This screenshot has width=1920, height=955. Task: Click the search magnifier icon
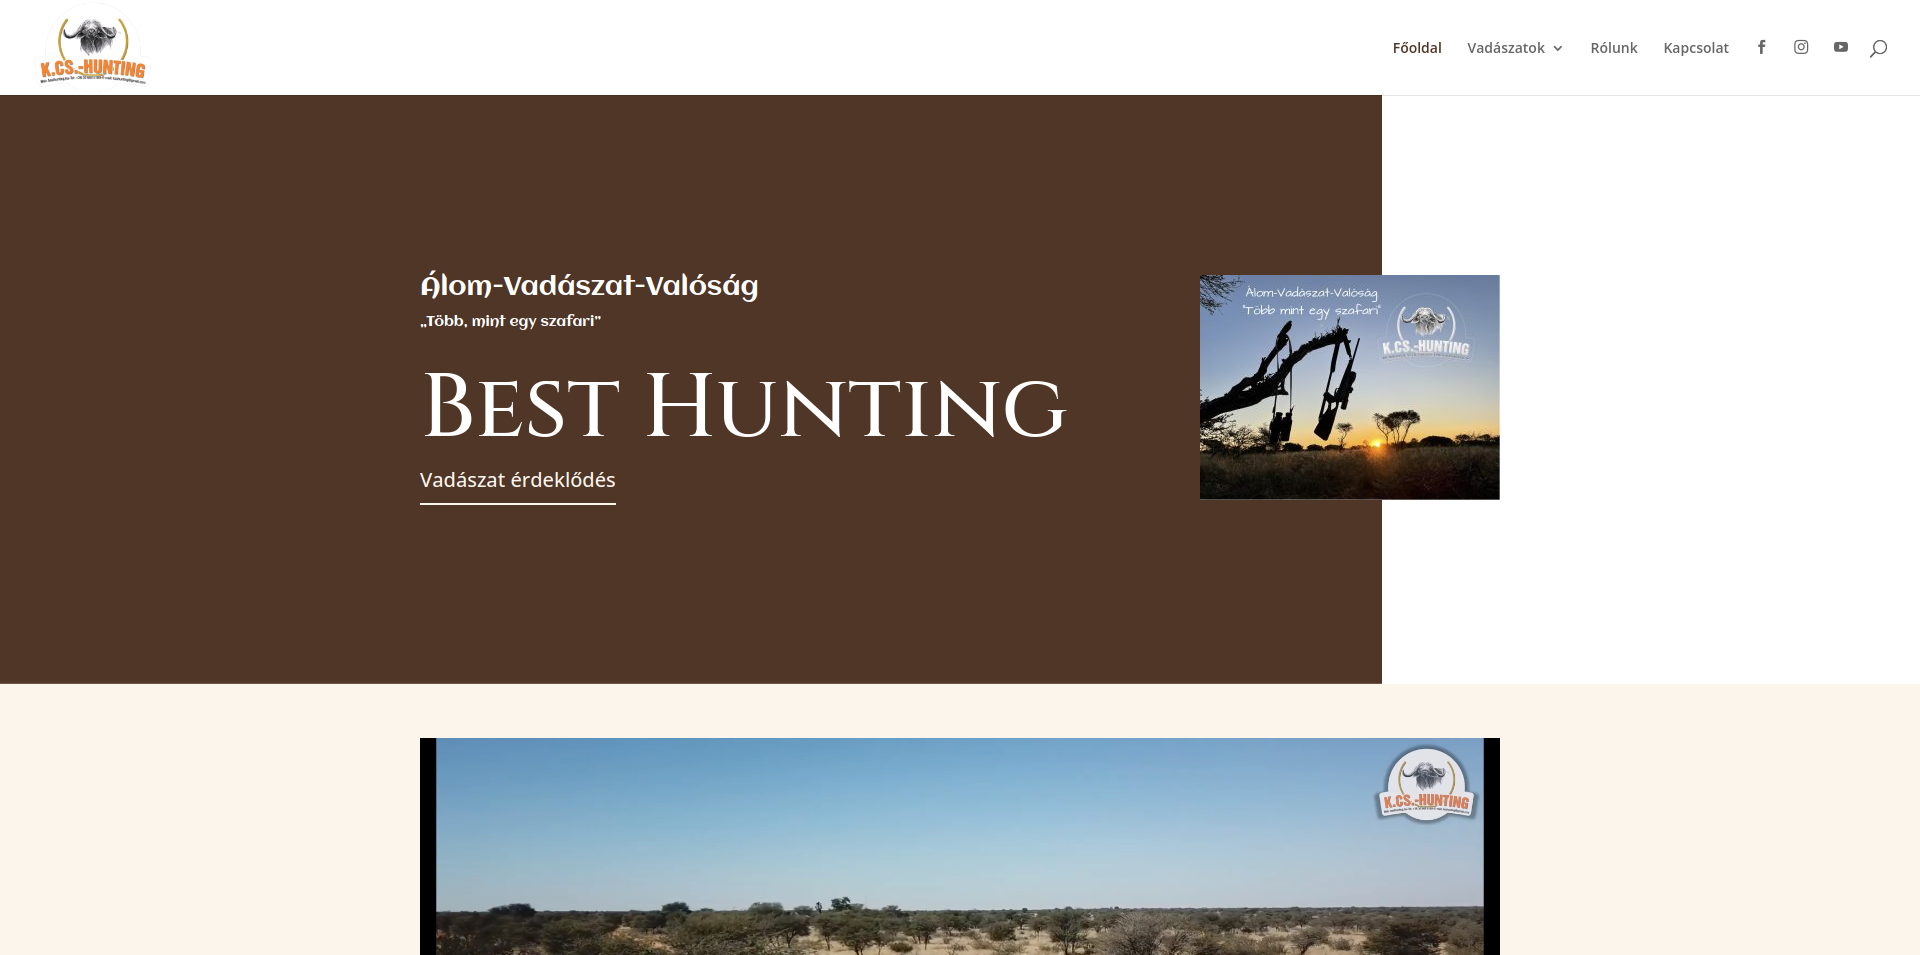click(1878, 48)
